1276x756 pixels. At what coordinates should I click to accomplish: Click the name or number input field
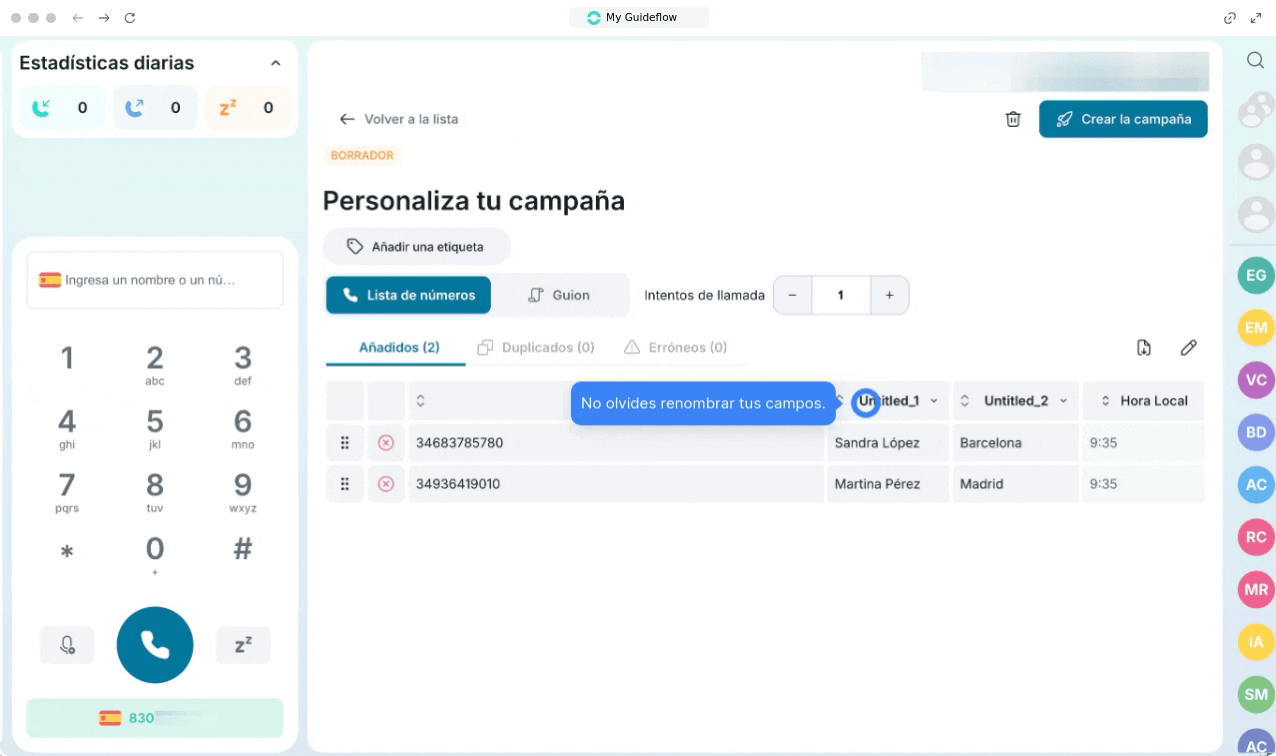click(155, 280)
